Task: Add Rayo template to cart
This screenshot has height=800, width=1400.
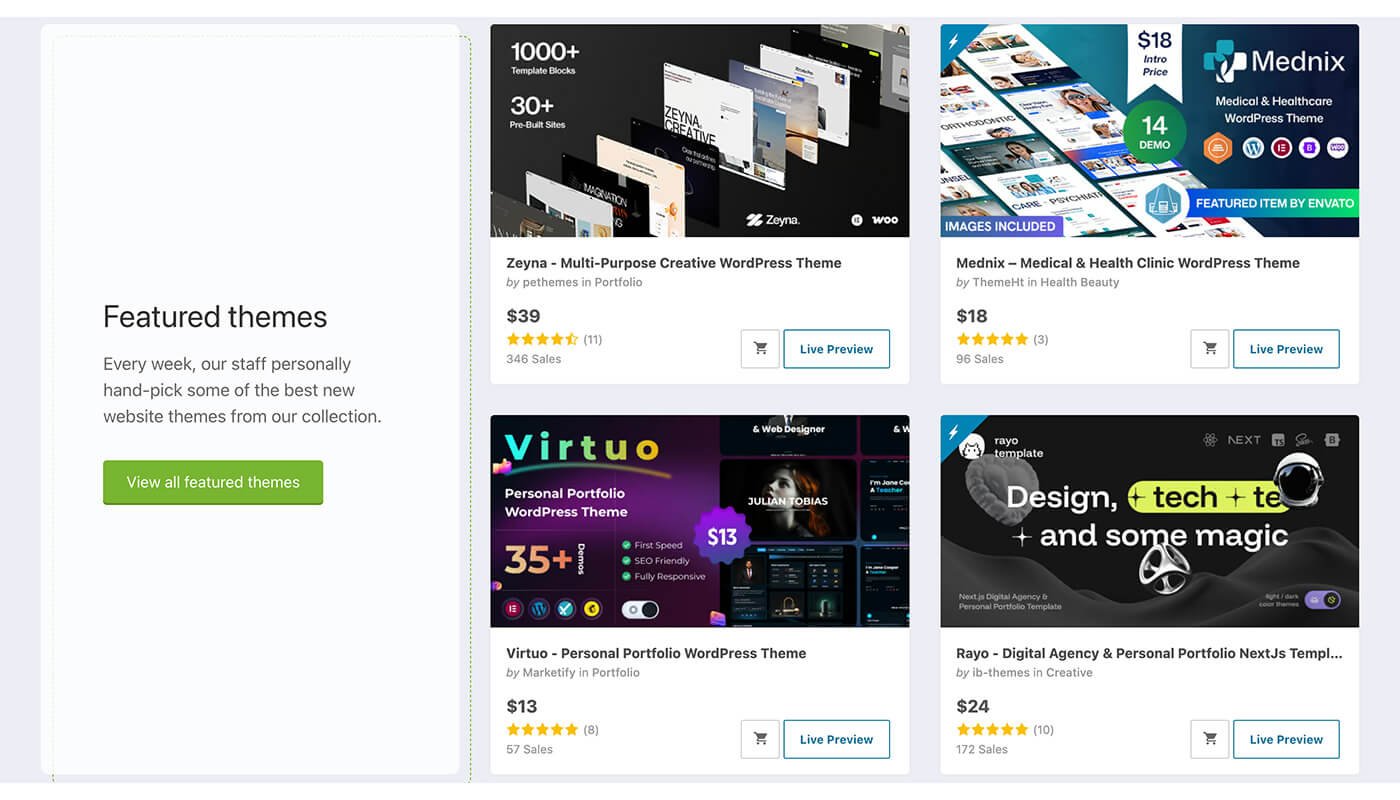Action: coord(1210,739)
